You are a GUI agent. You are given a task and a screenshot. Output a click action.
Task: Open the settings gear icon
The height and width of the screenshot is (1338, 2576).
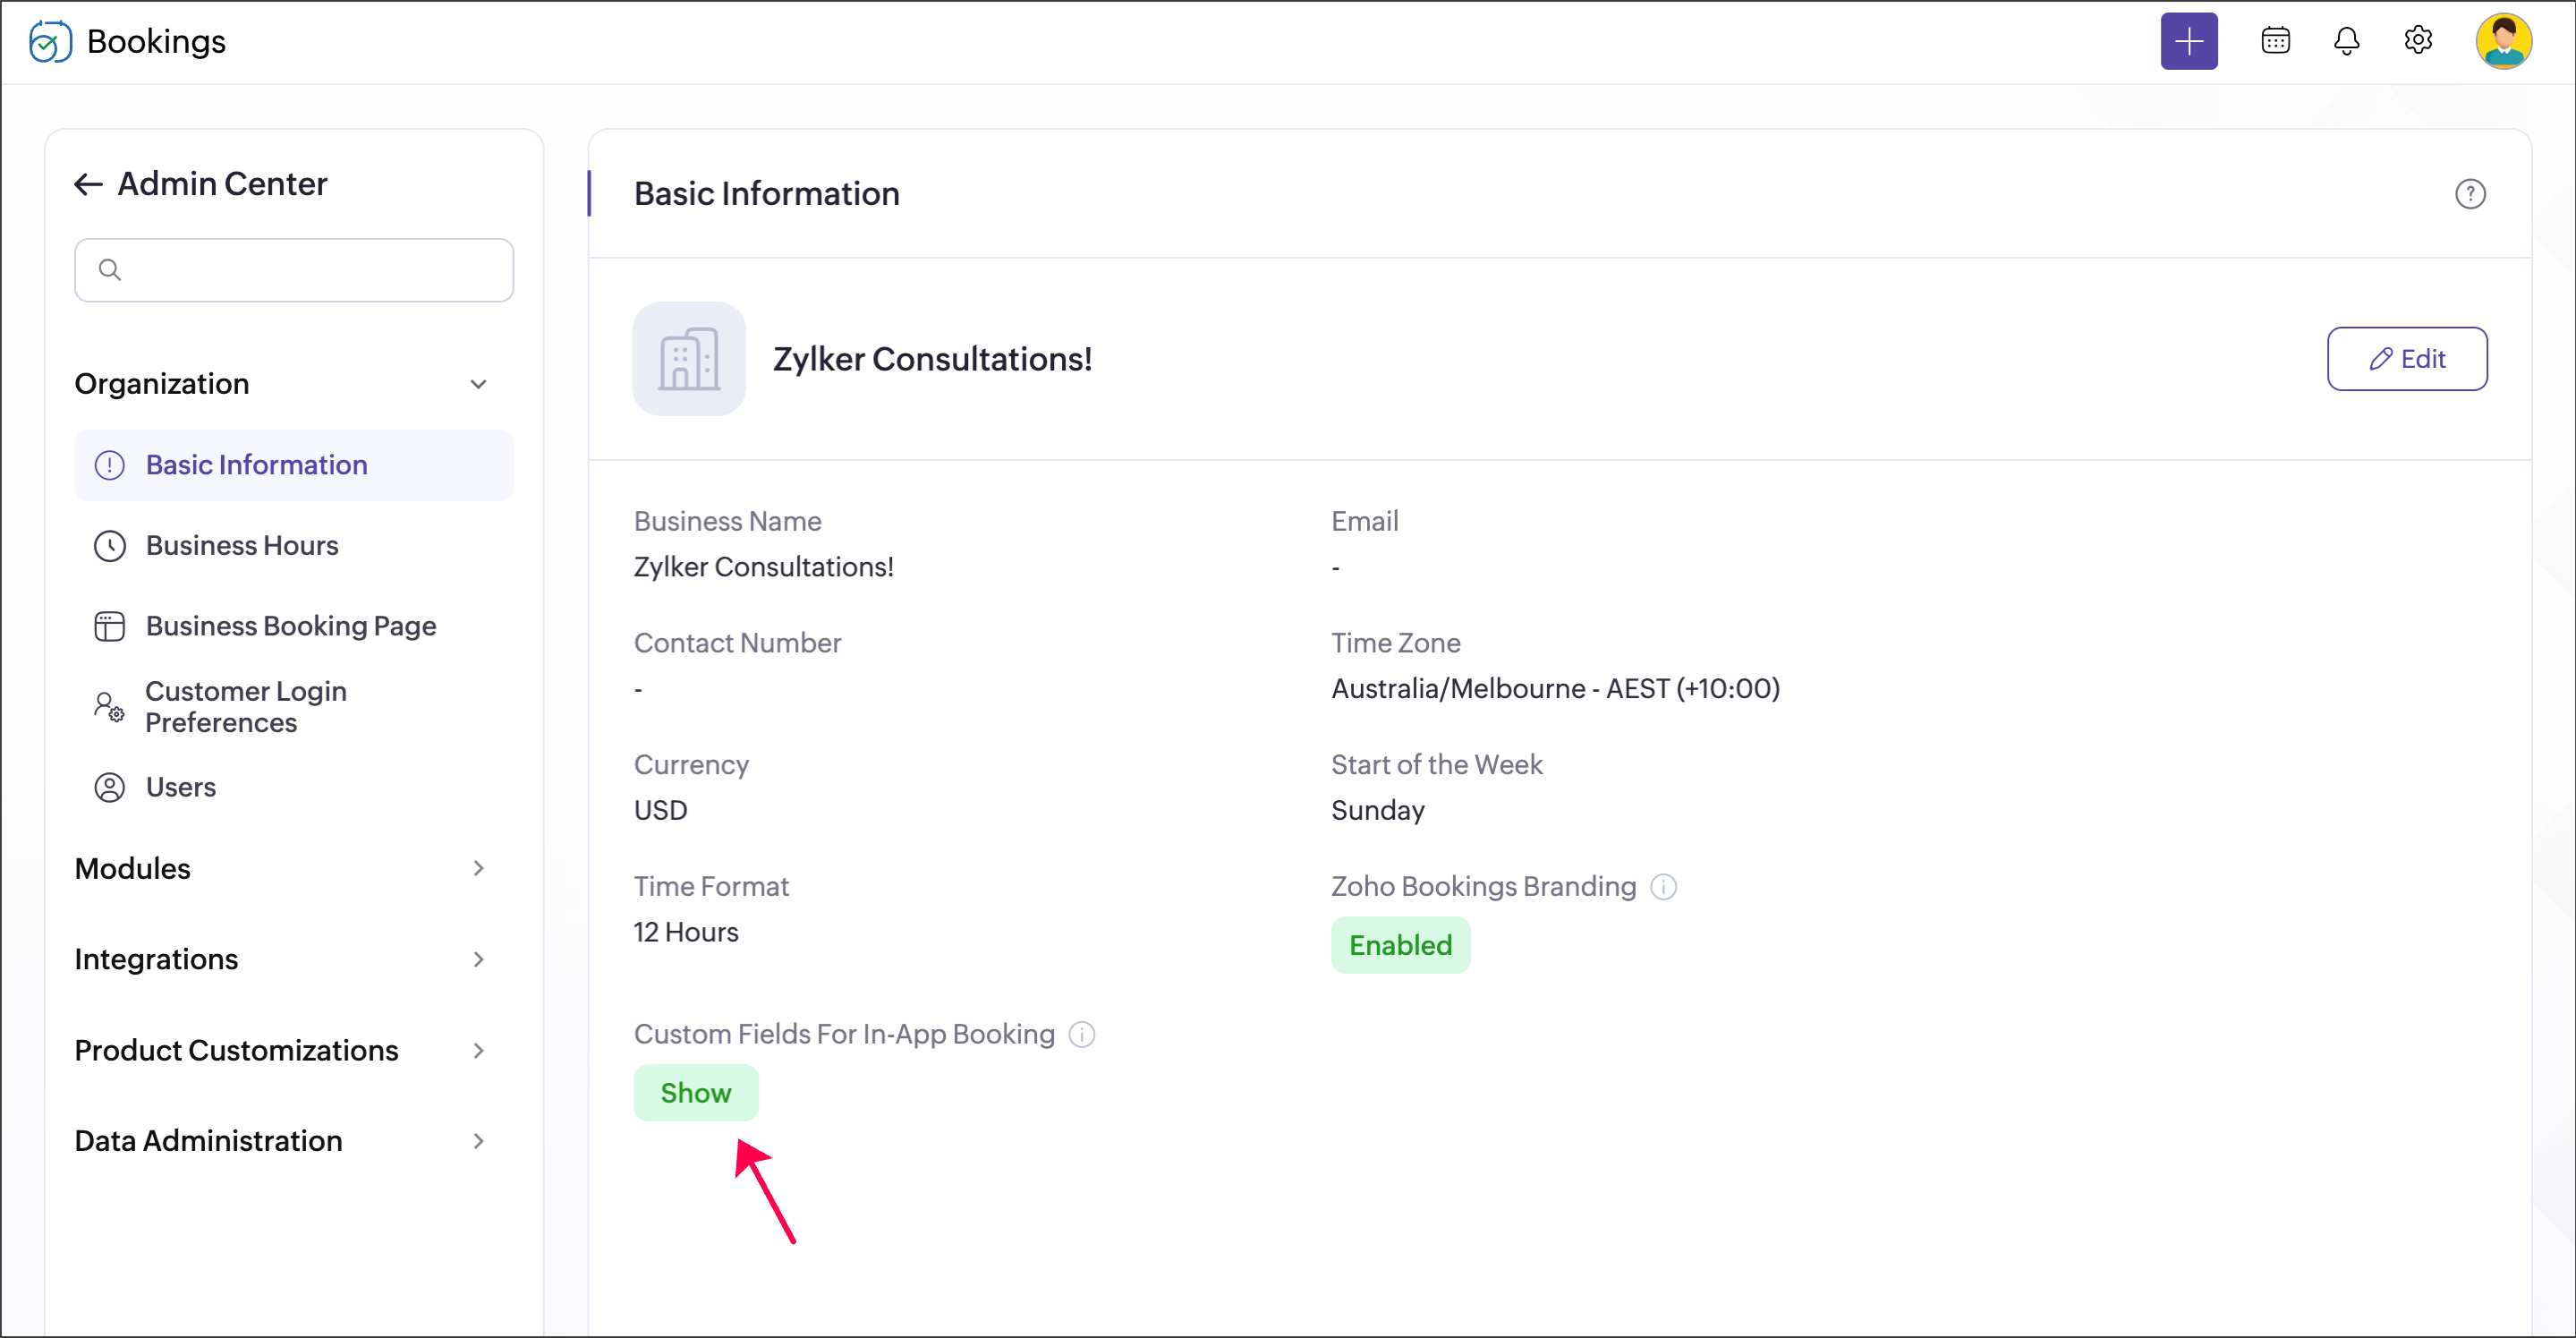[x=2417, y=41]
